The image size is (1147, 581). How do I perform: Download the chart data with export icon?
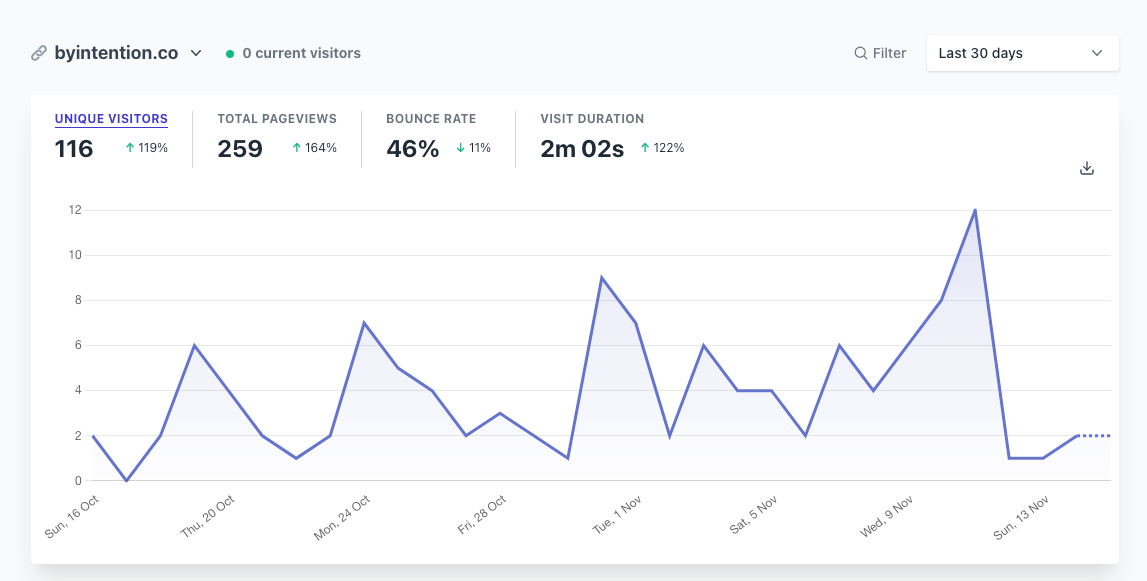(x=1087, y=168)
